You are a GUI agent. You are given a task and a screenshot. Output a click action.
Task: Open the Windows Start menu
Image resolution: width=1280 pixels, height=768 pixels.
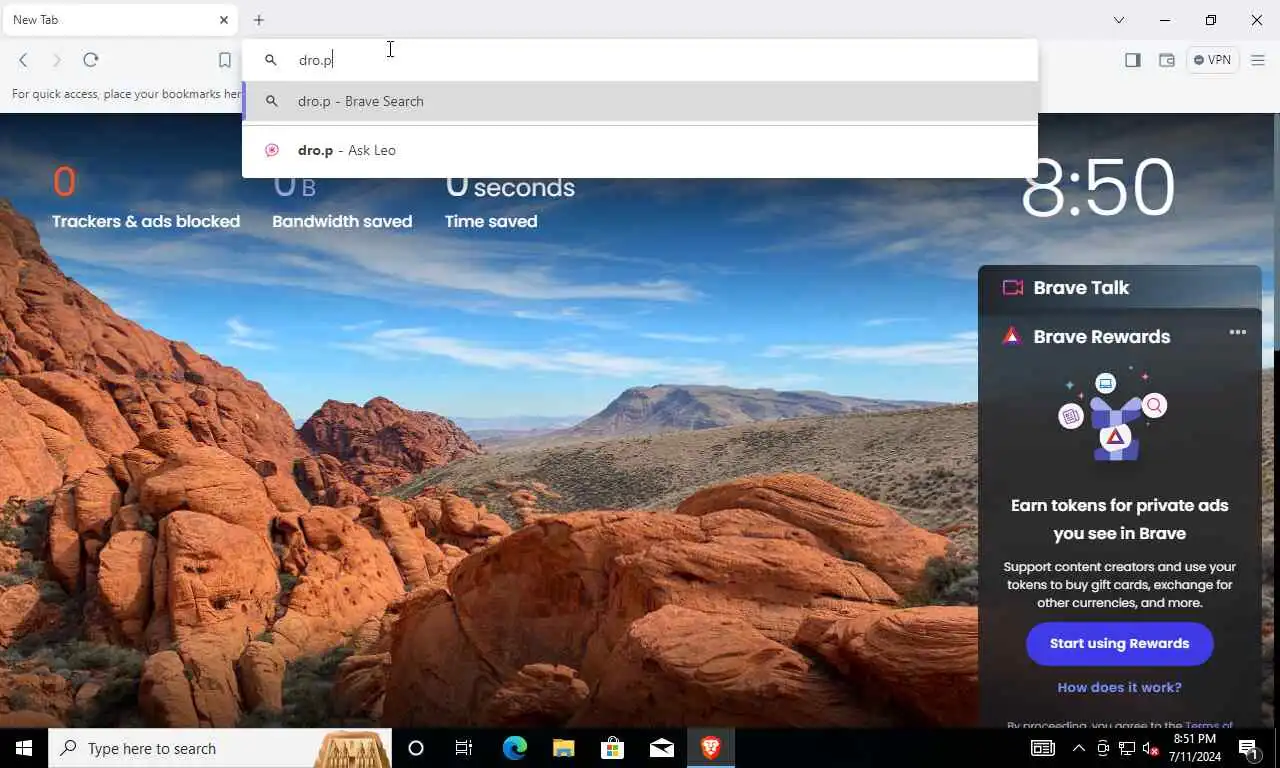(24, 748)
